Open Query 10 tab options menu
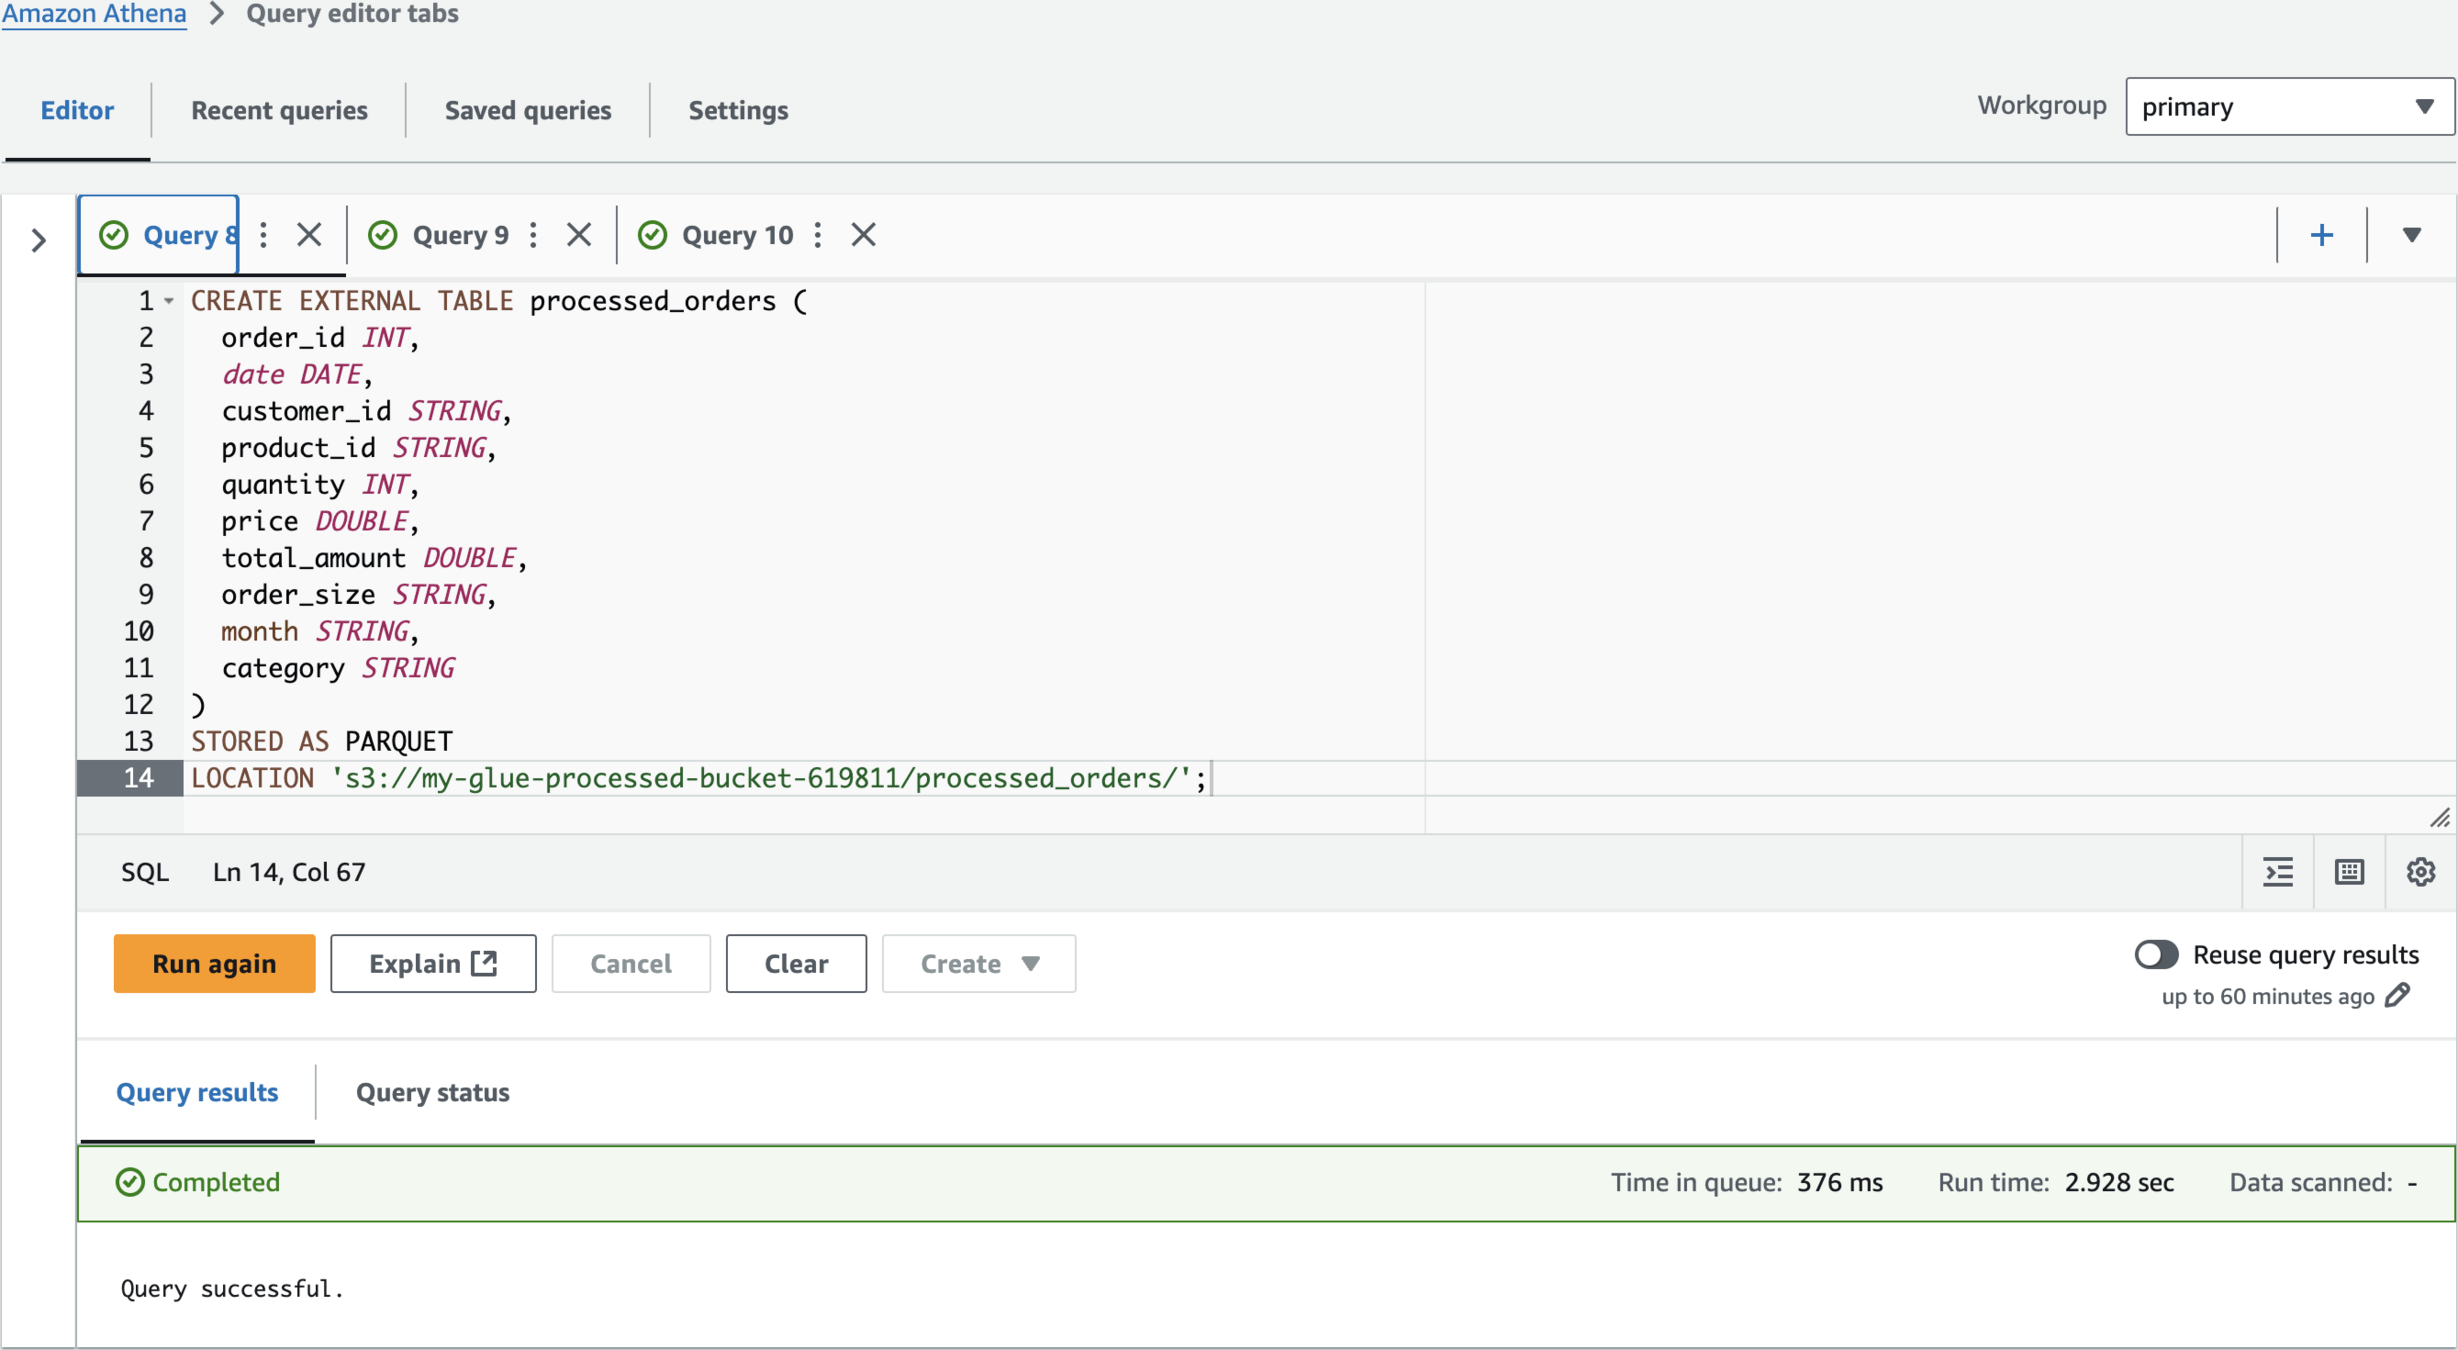2458x1350 pixels. click(x=818, y=235)
